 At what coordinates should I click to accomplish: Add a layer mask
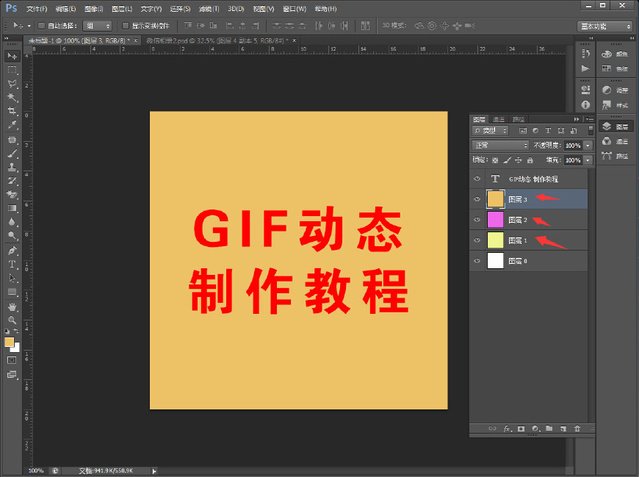[x=521, y=428]
